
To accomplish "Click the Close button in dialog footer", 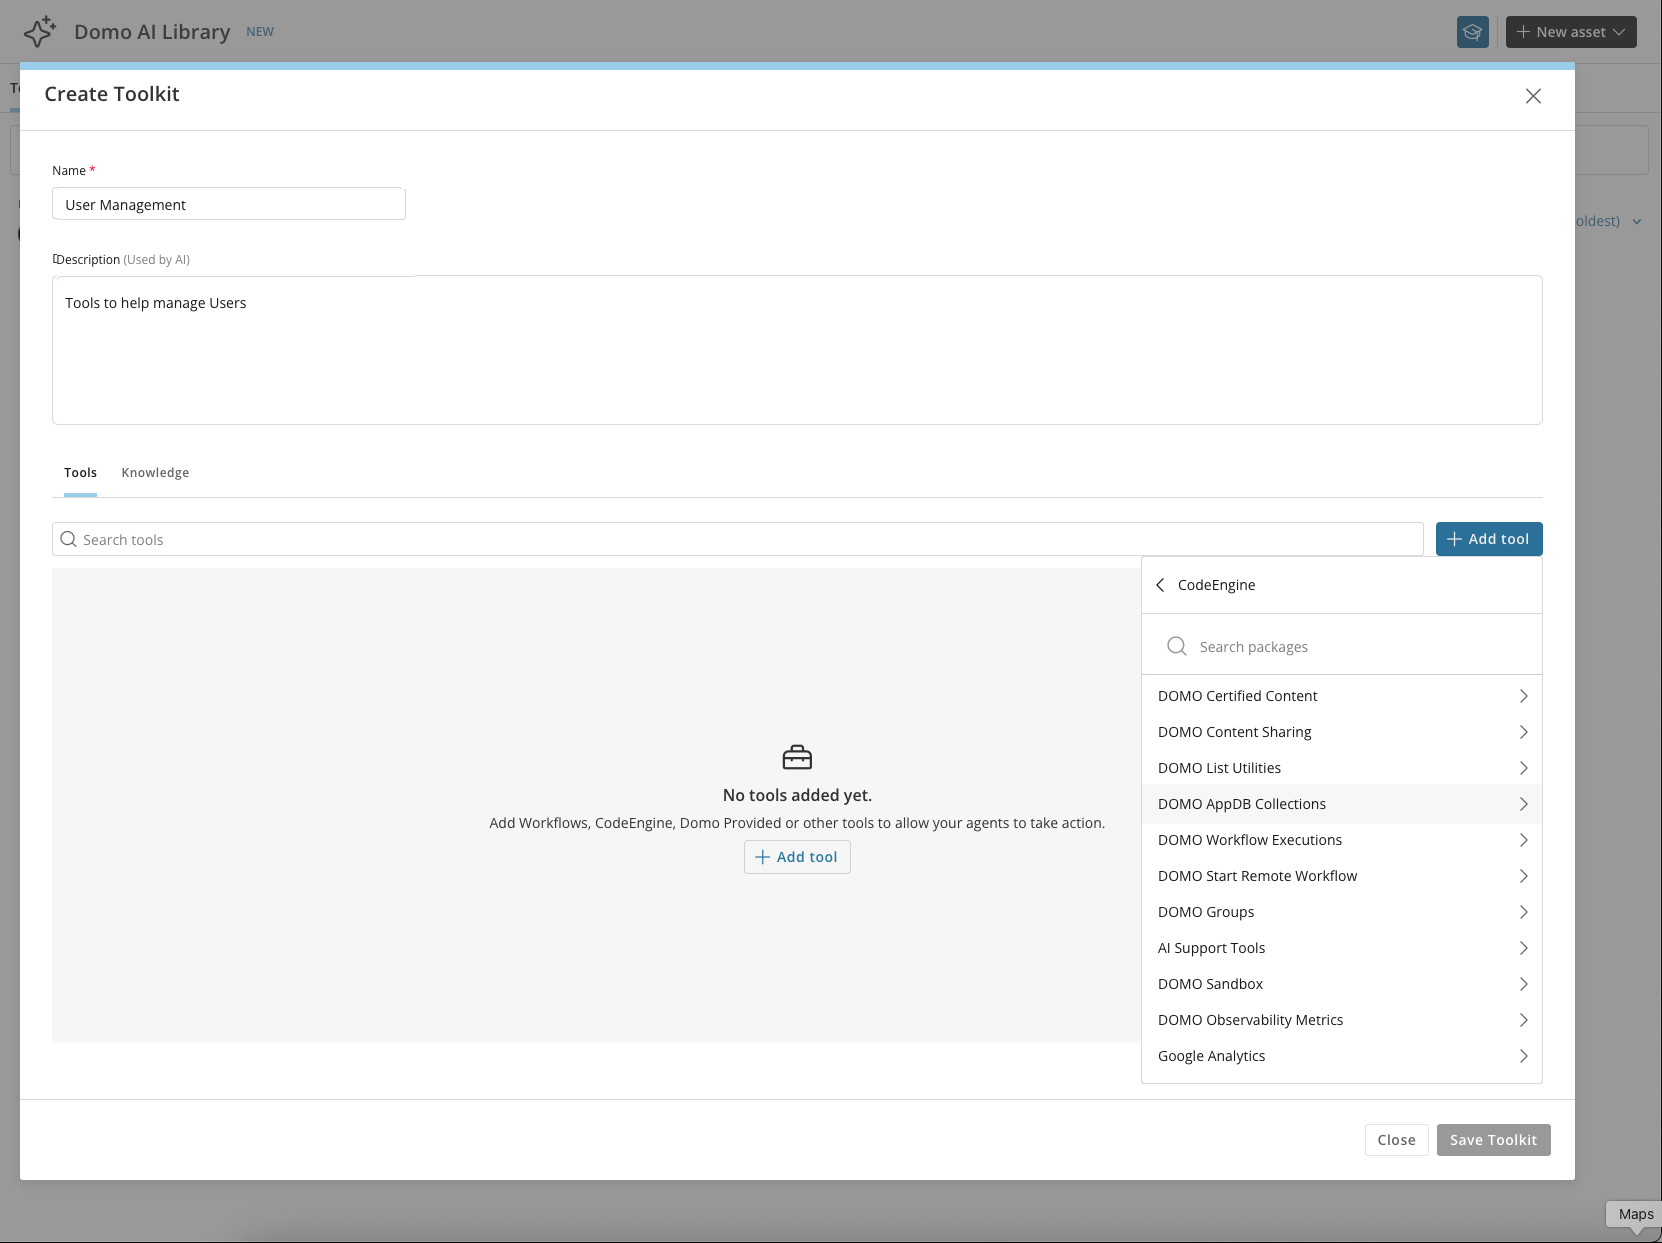I will coord(1396,1140).
